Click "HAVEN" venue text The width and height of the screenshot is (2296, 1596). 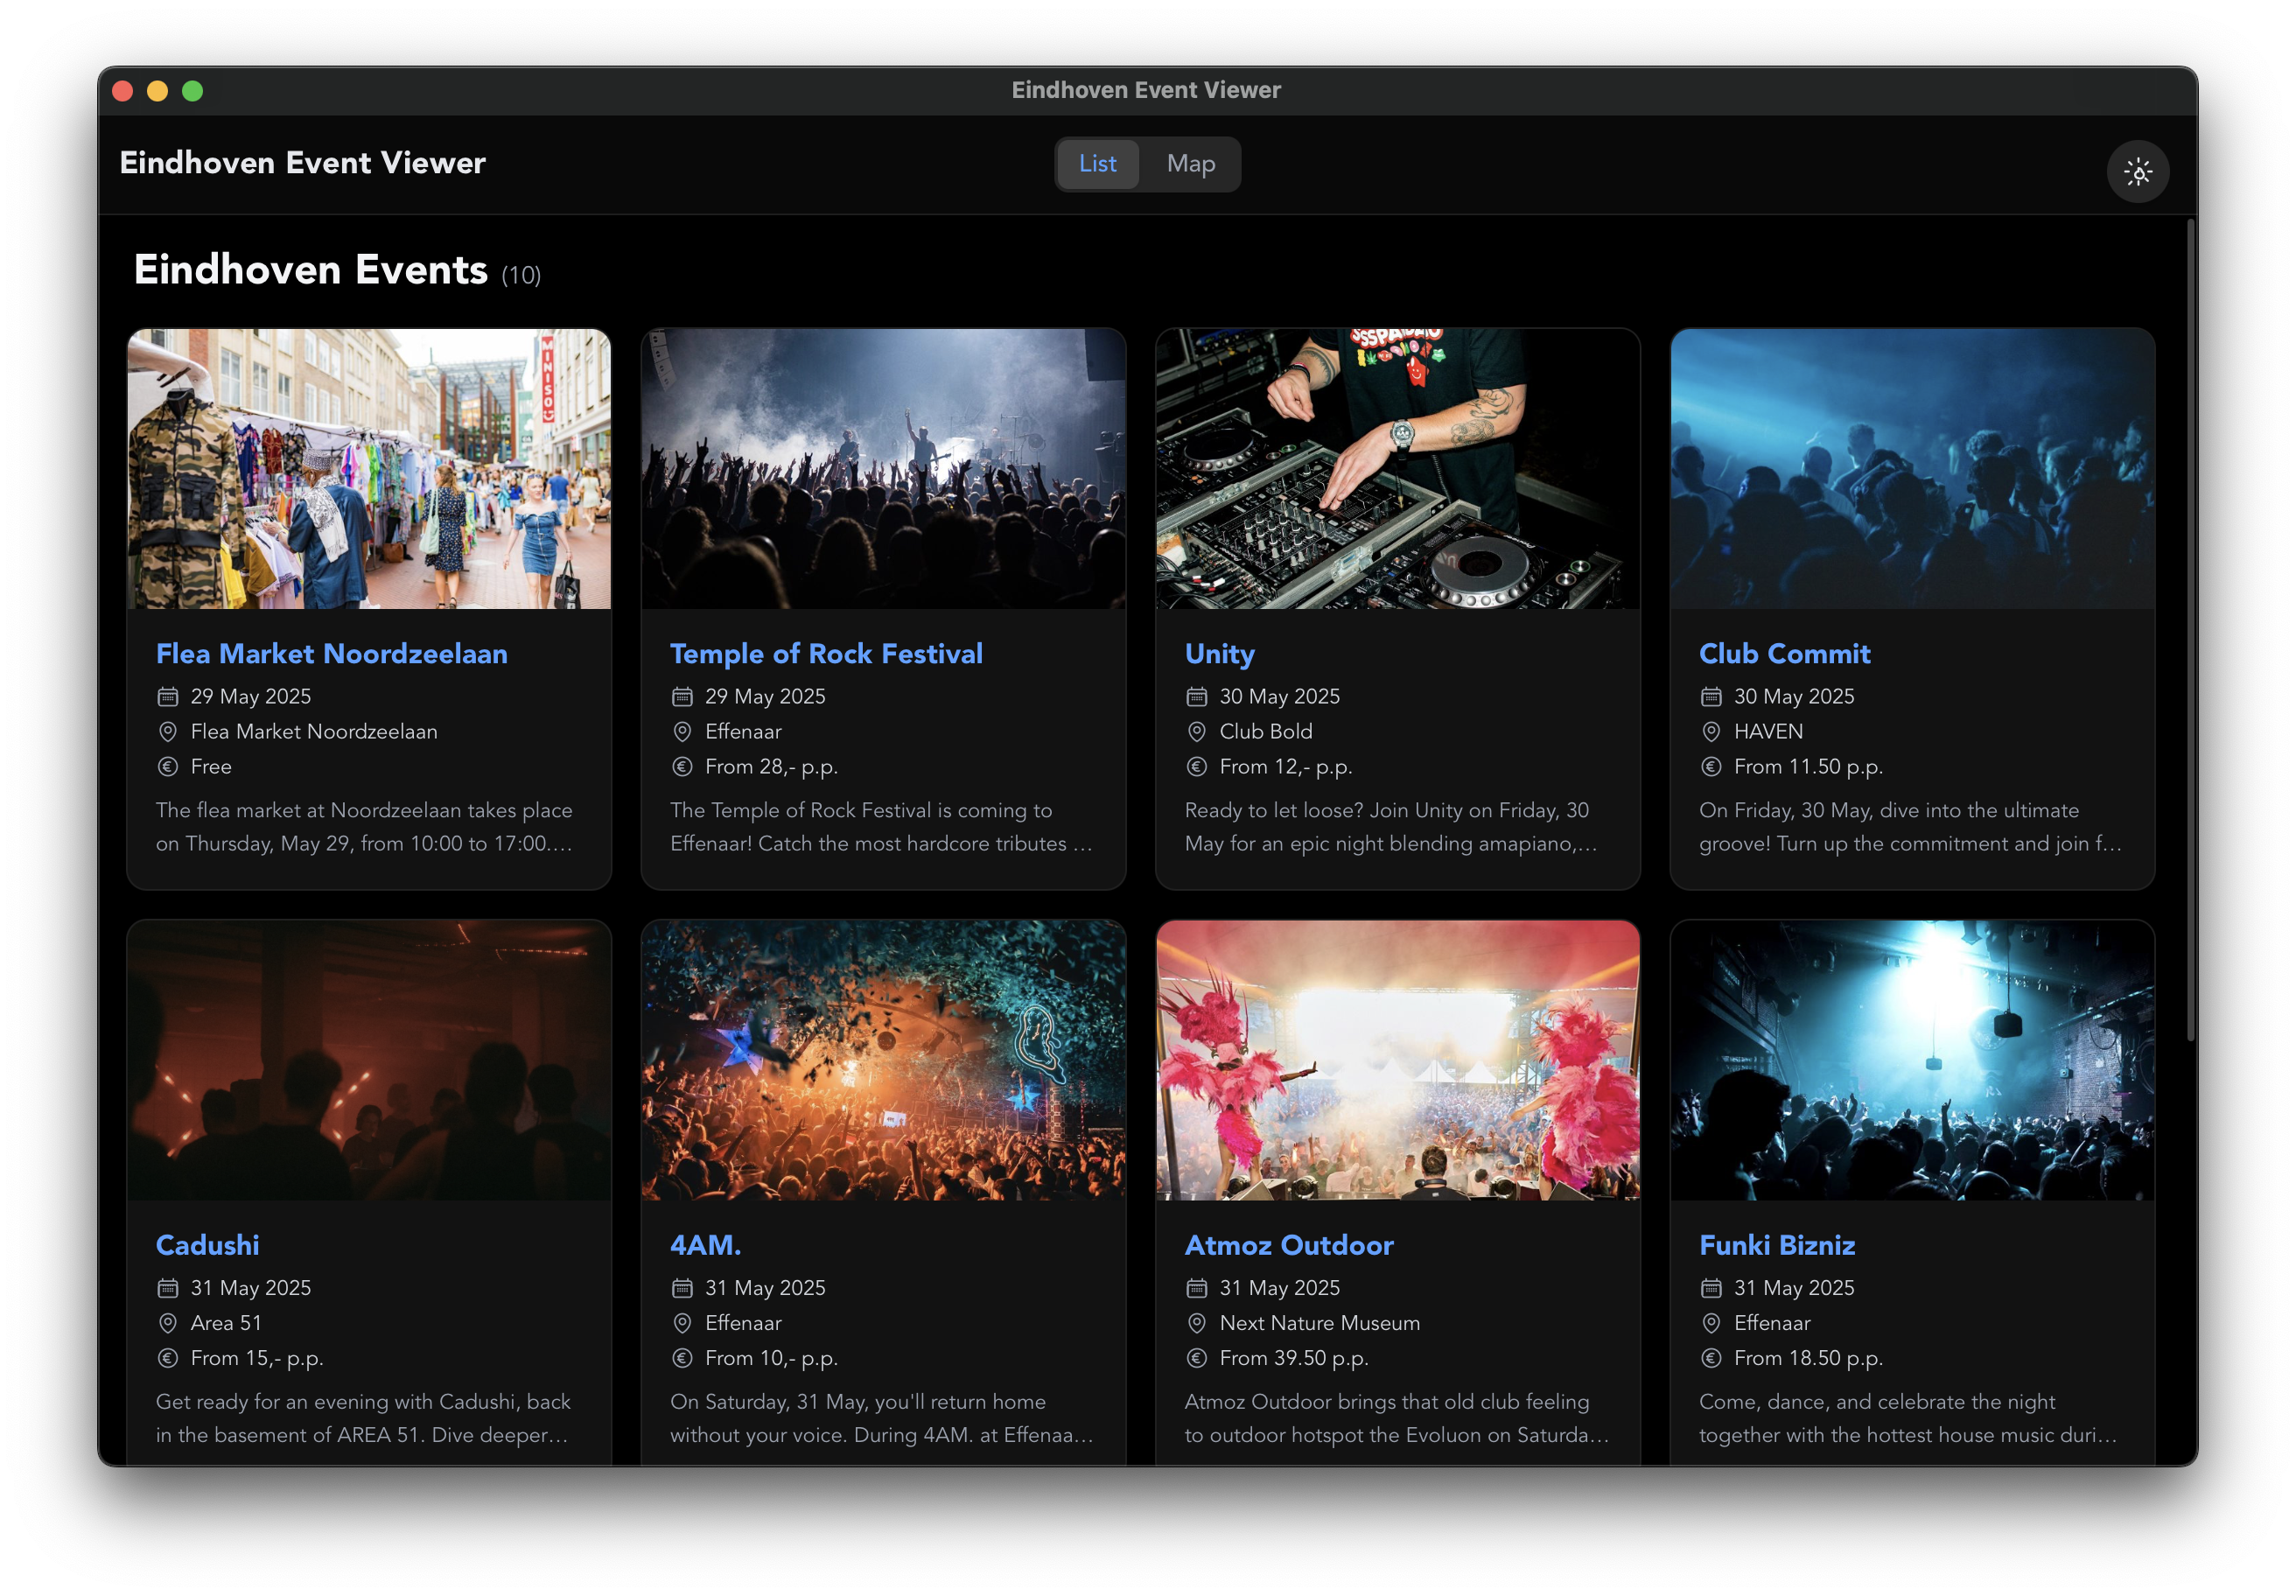(x=1768, y=731)
